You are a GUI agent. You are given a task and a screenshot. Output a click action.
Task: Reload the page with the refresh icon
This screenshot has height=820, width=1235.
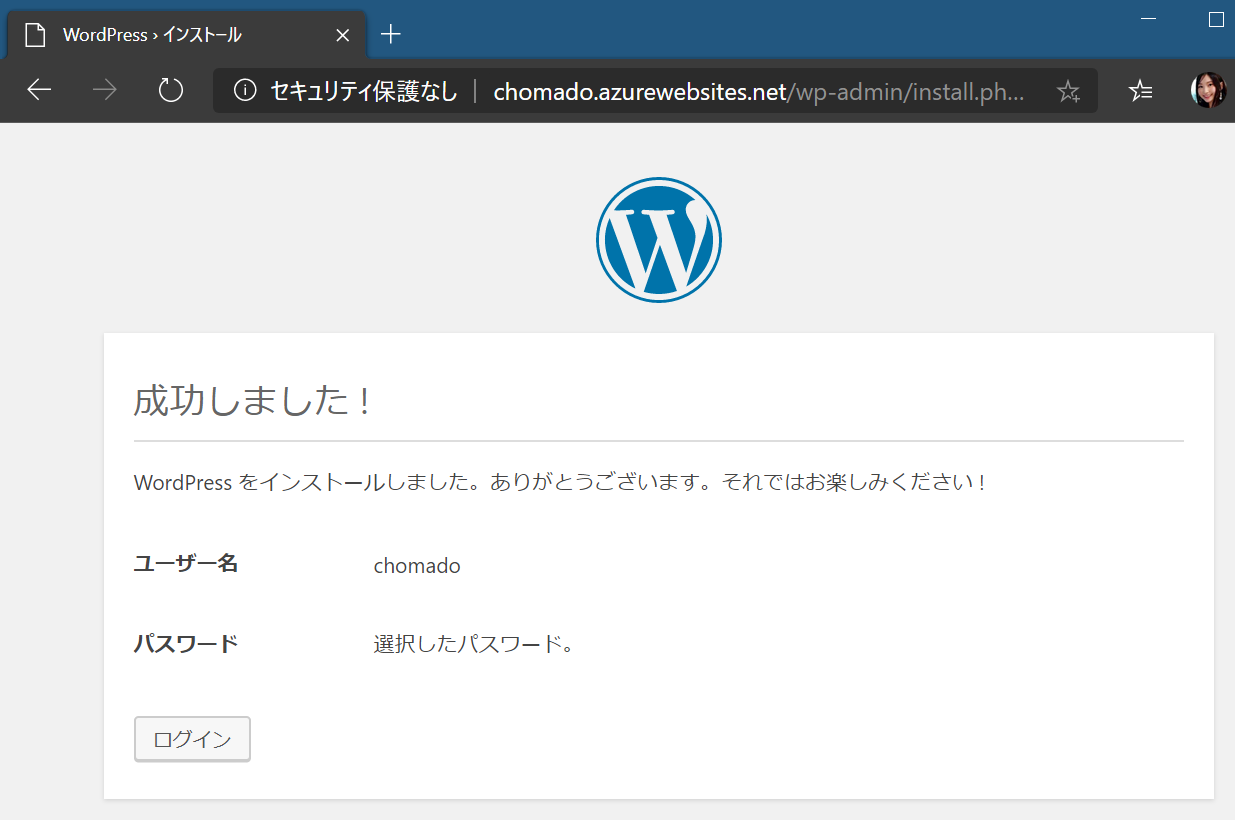click(x=171, y=91)
